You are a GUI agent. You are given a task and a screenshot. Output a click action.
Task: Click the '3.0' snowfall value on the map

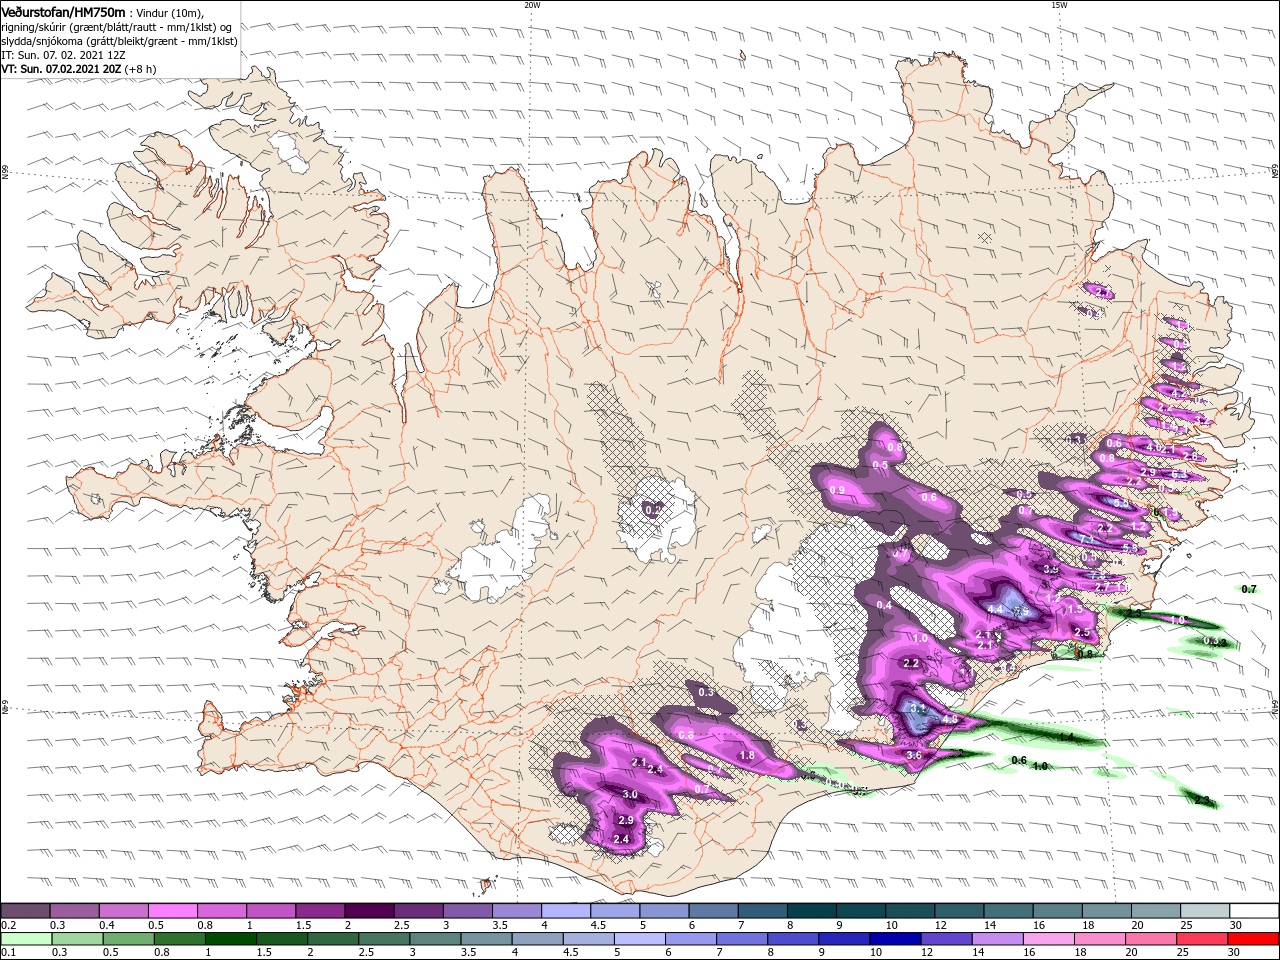tap(630, 794)
